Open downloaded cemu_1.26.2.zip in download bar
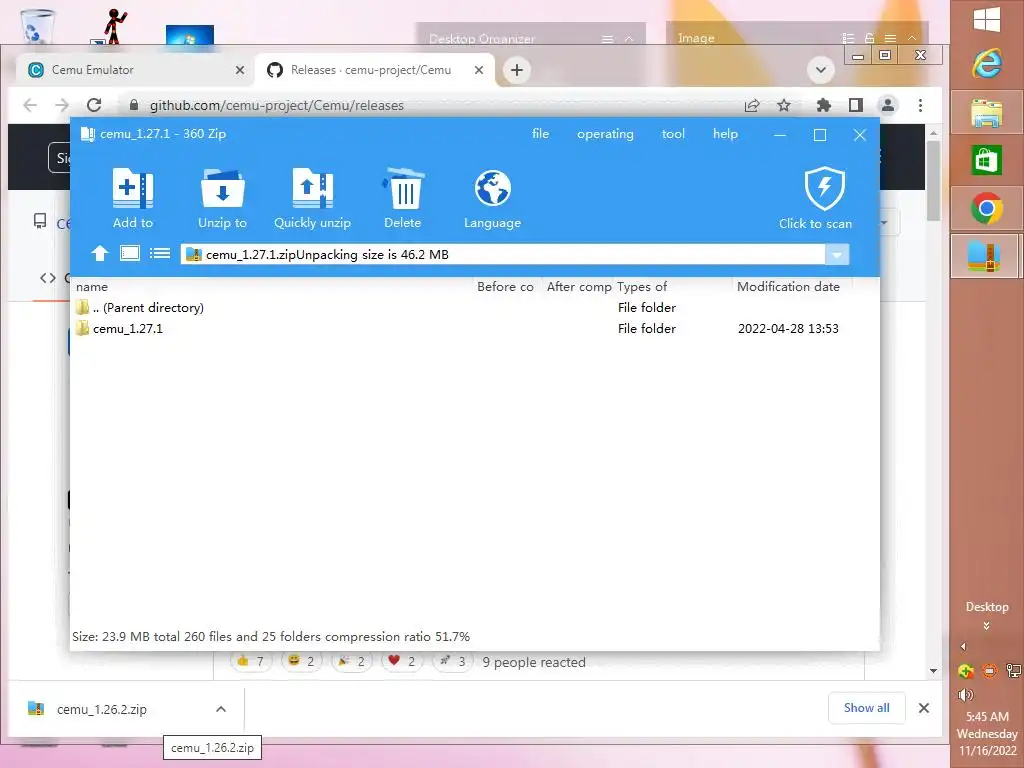1024x768 pixels. 101,709
